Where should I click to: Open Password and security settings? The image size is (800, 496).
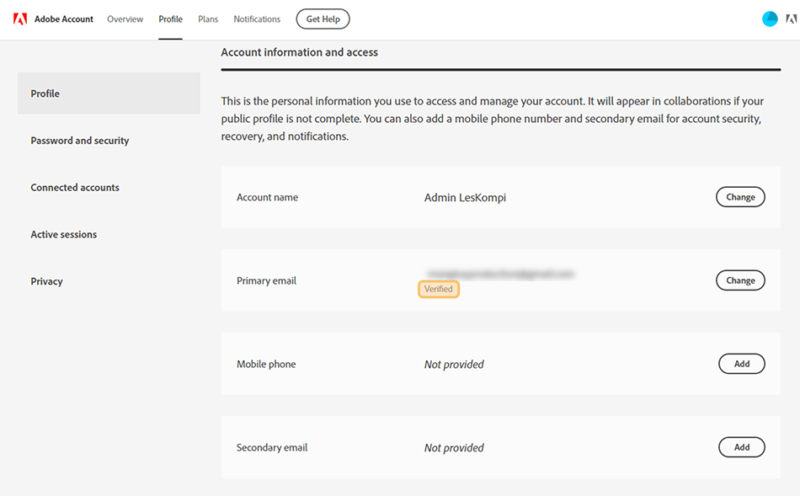[x=80, y=140]
